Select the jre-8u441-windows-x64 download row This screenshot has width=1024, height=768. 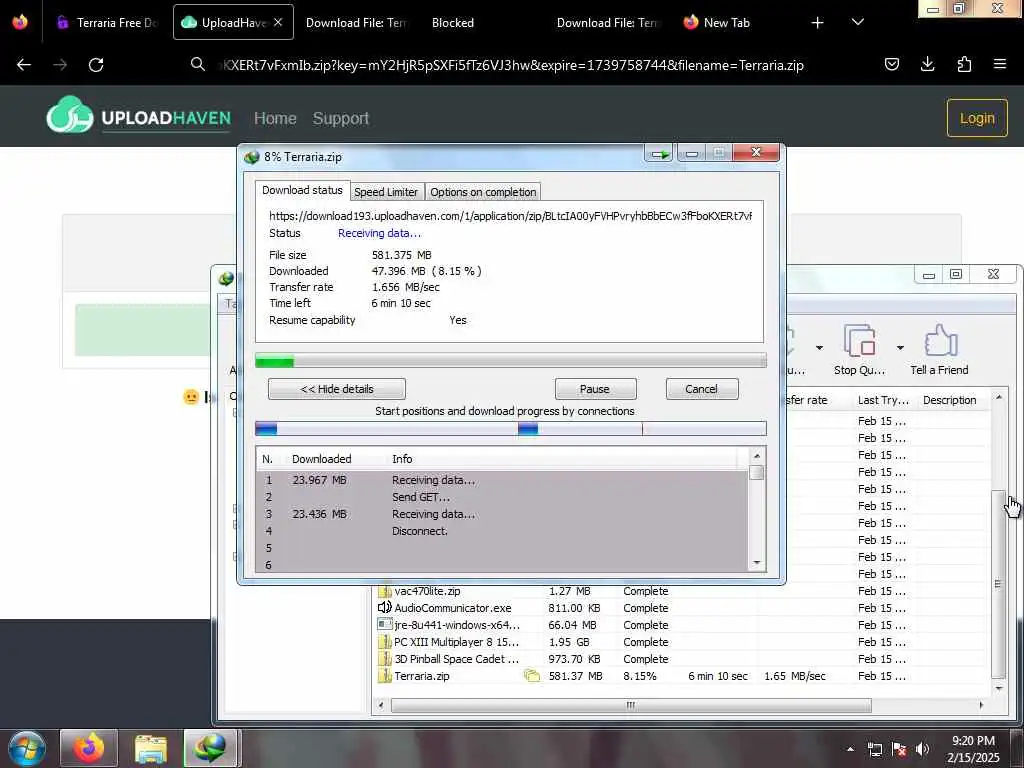coord(682,625)
